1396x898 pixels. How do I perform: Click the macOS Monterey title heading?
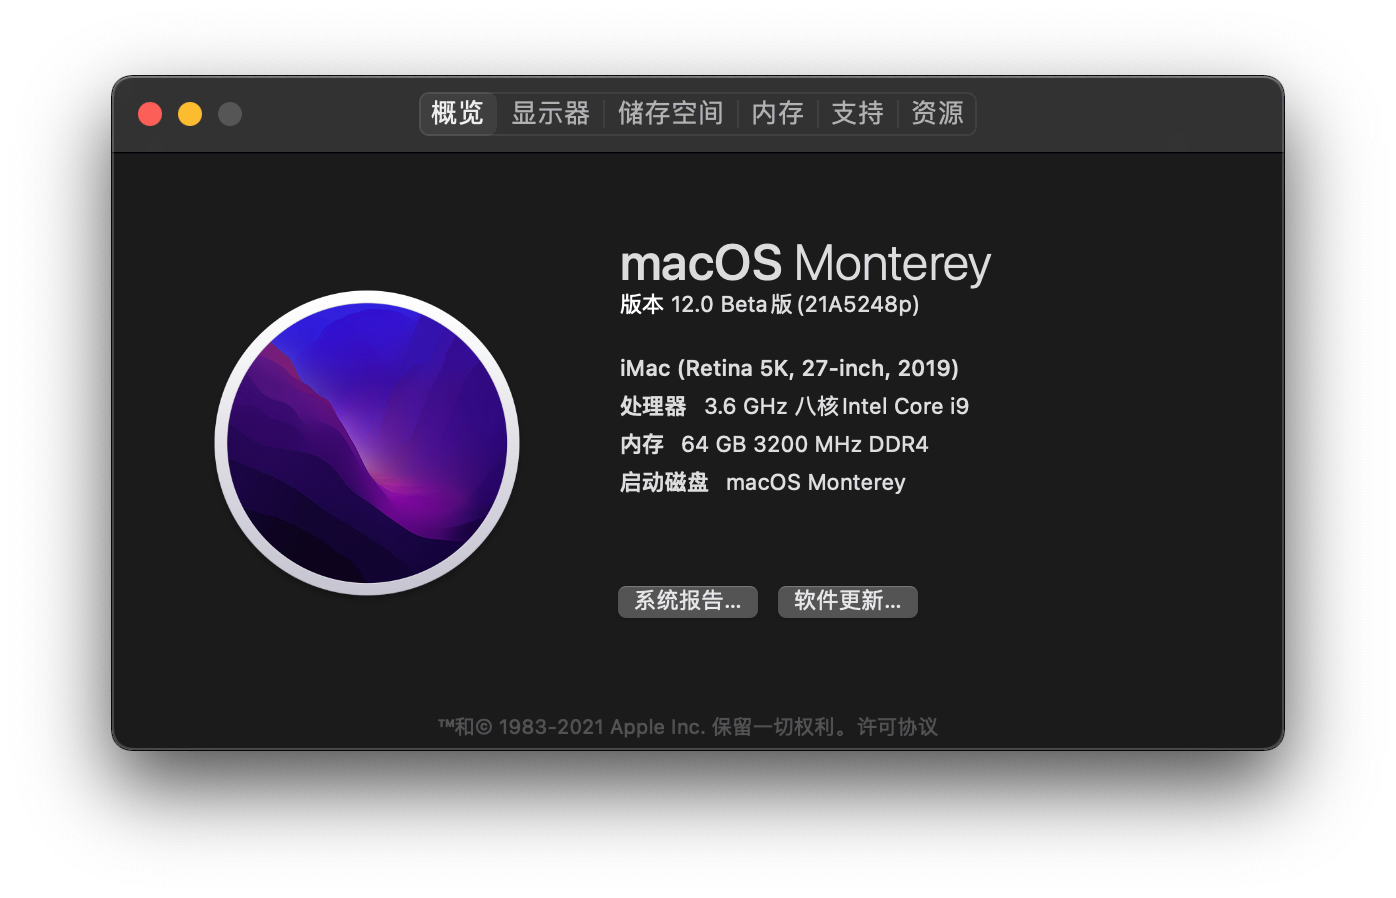tap(805, 264)
